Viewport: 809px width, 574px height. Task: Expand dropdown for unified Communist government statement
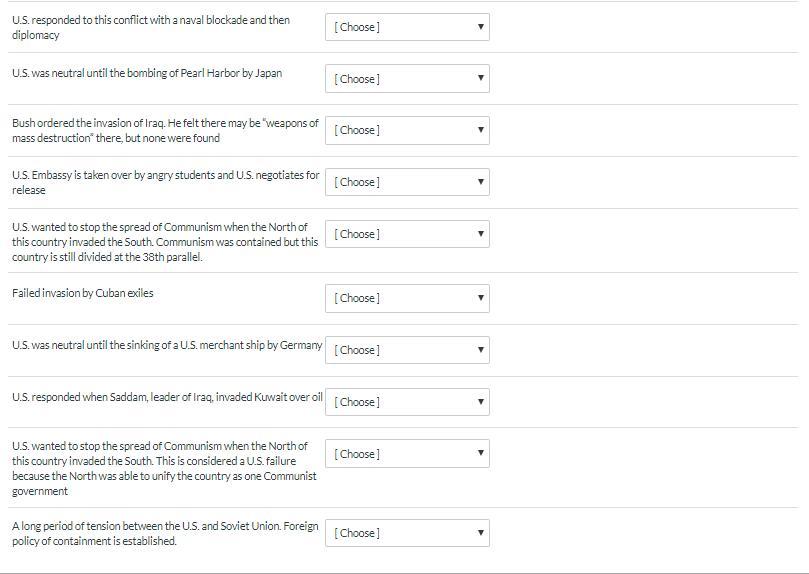coord(407,454)
